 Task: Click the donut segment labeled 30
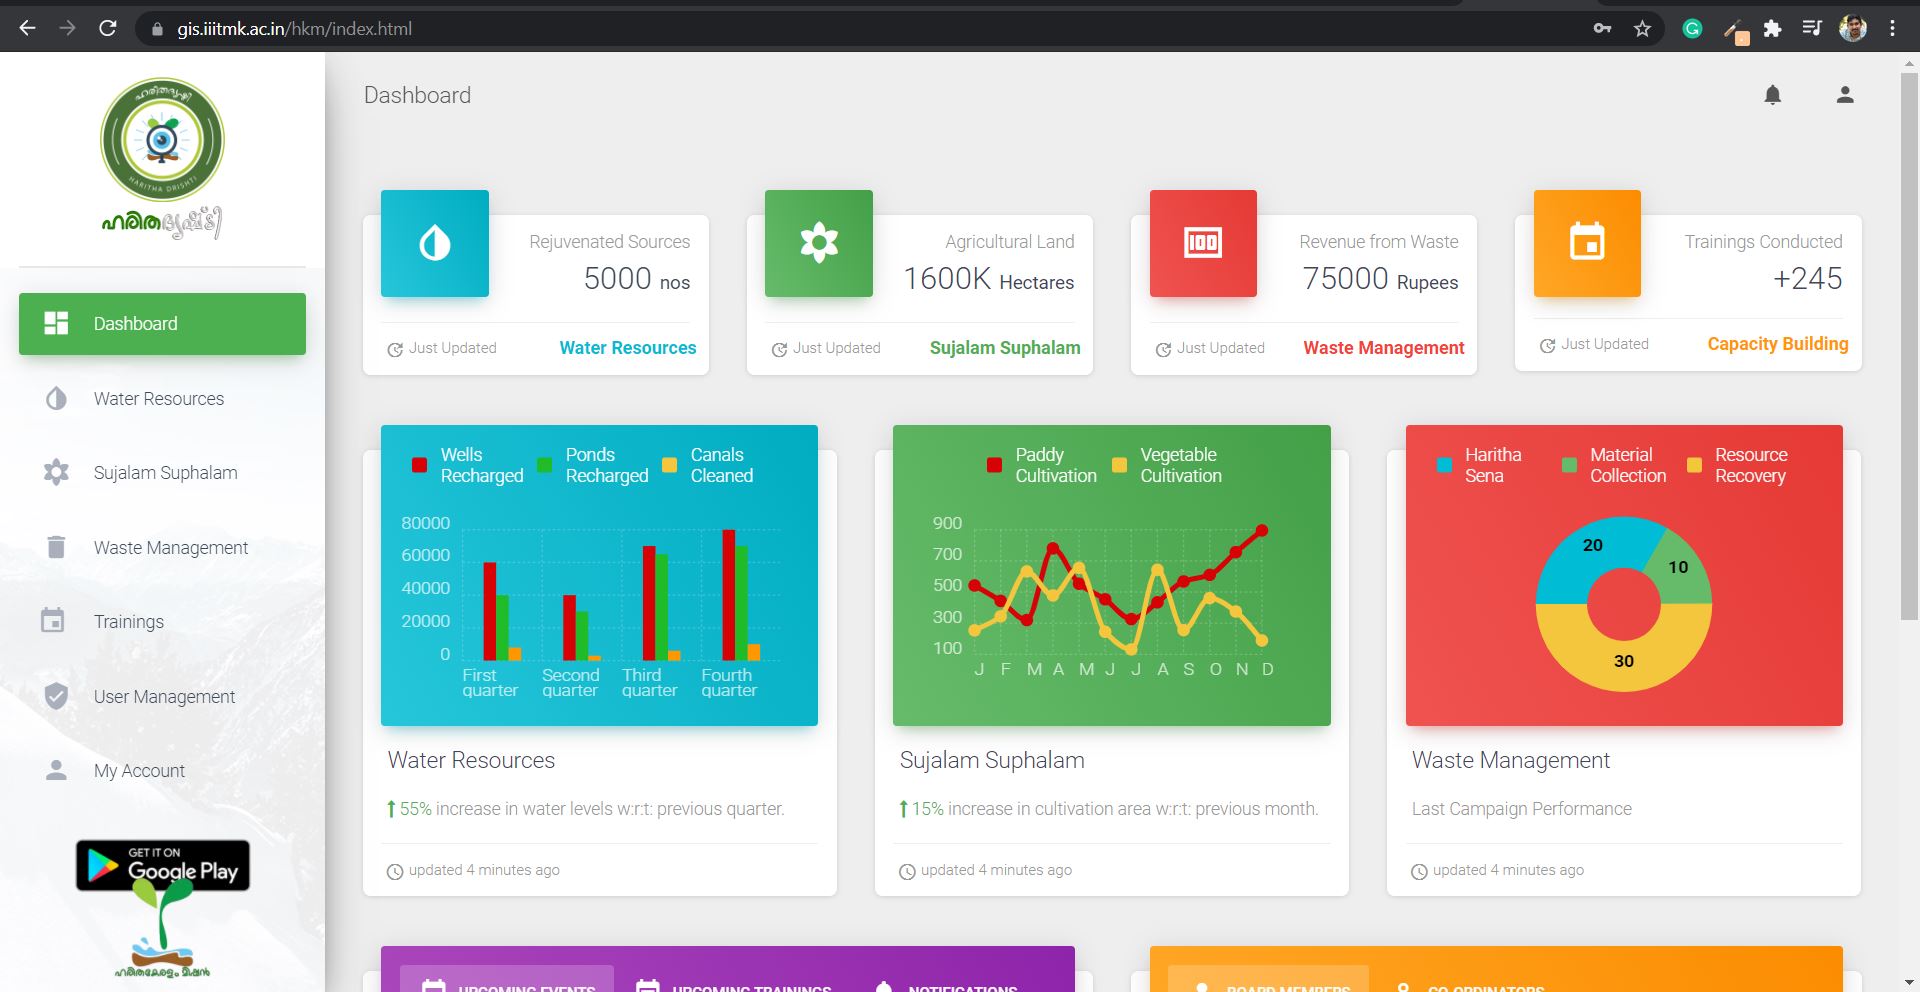pyautogui.click(x=1624, y=661)
